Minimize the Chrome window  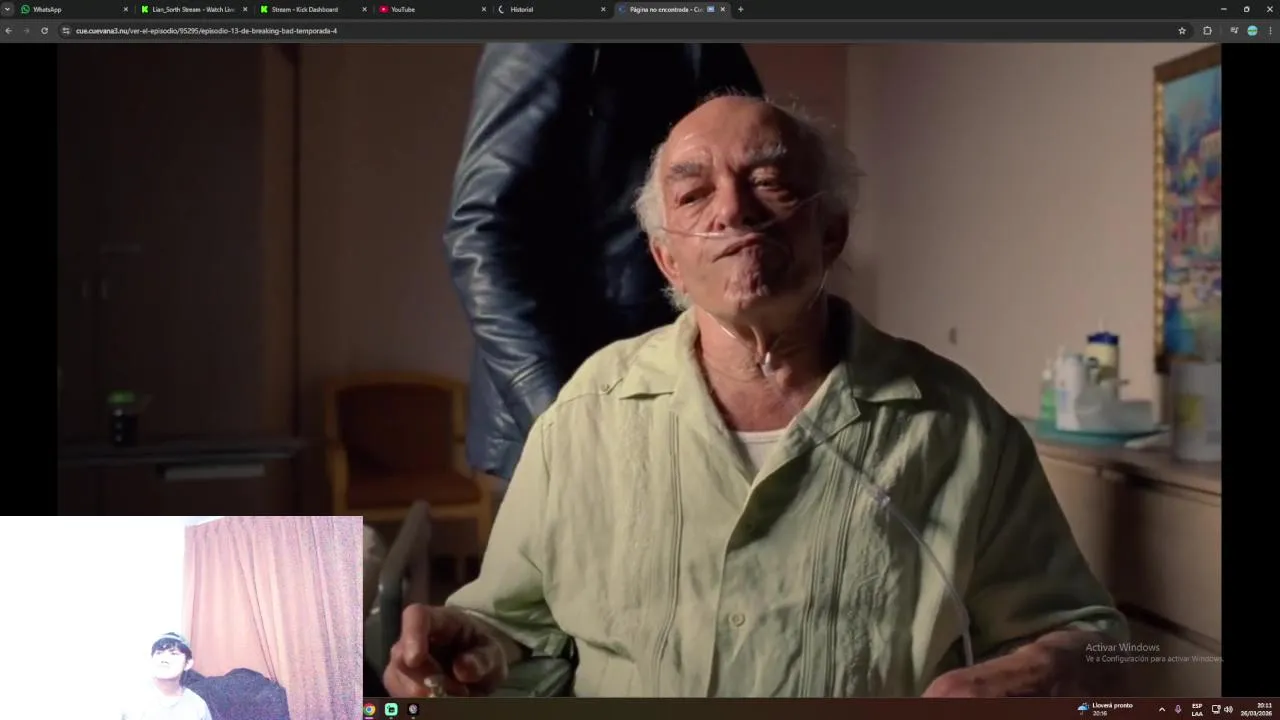click(x=1223, y=9)
